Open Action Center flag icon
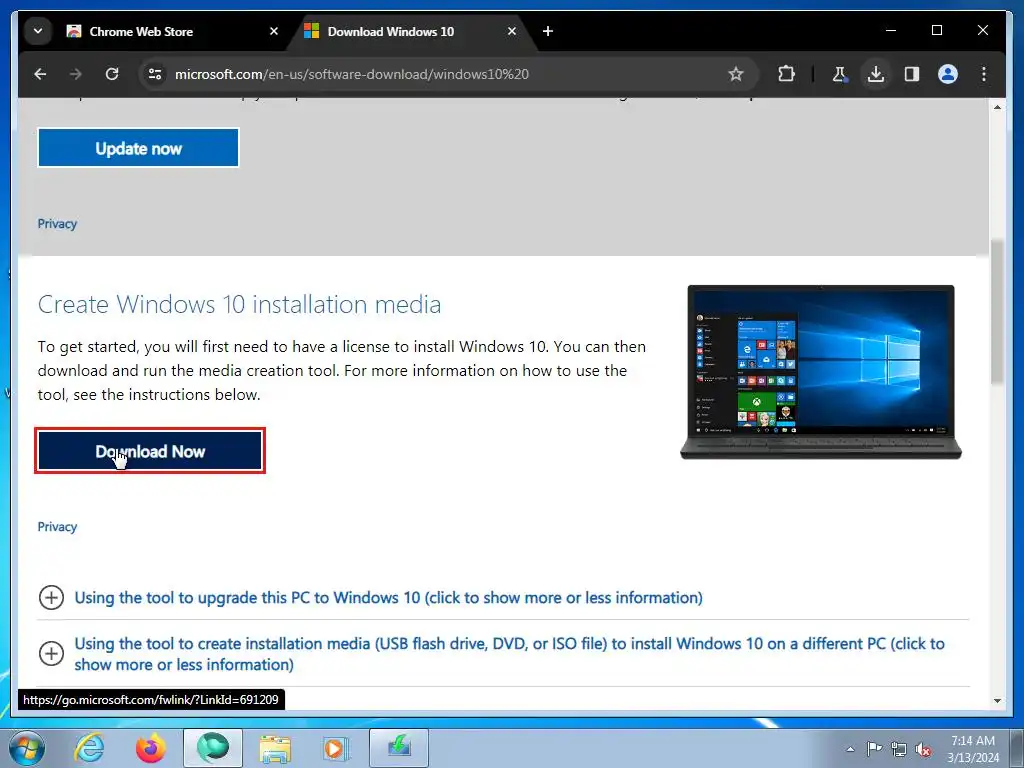1024x768 pixels. 874,749
